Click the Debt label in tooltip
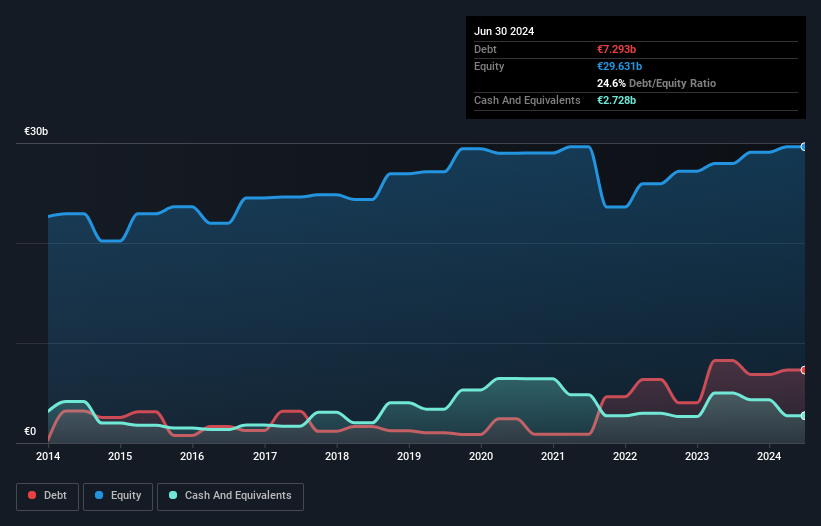Viewport: 821px width, 526px height. point(485,49)
